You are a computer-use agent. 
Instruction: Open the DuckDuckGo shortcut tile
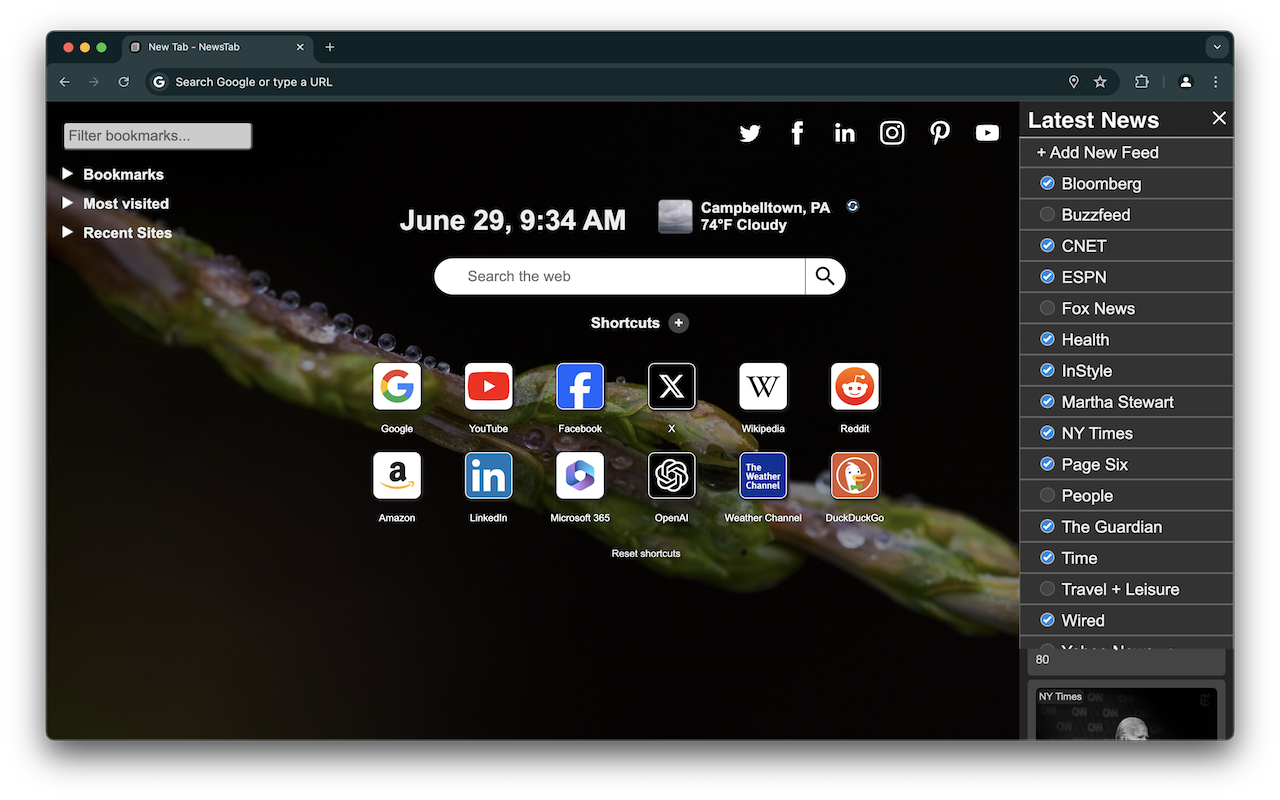point(855,476)
